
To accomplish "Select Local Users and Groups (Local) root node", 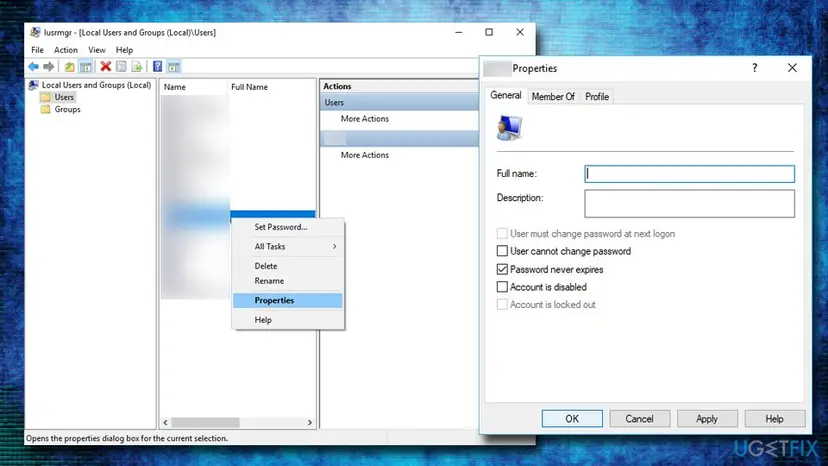I will coord(96,85).
